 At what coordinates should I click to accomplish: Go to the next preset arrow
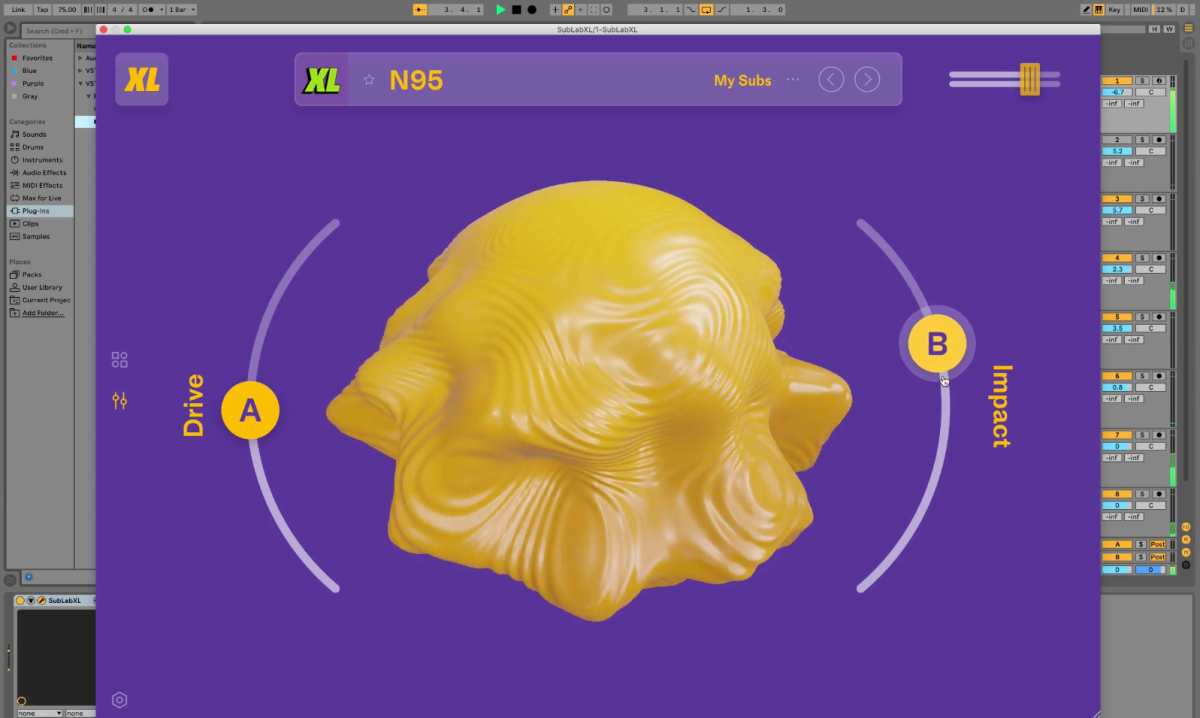(867, 79)
